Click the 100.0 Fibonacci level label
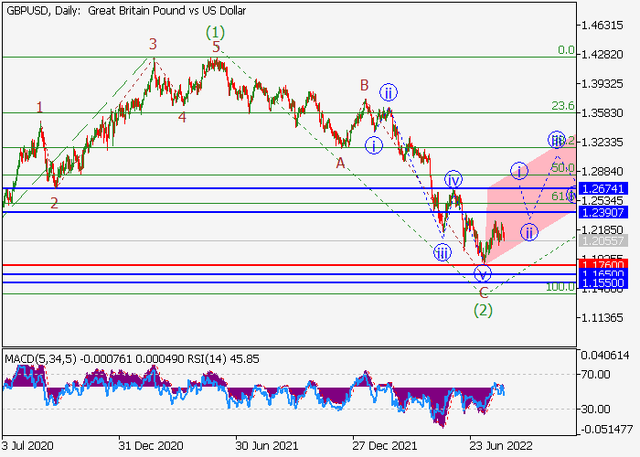 click(559, 287)
